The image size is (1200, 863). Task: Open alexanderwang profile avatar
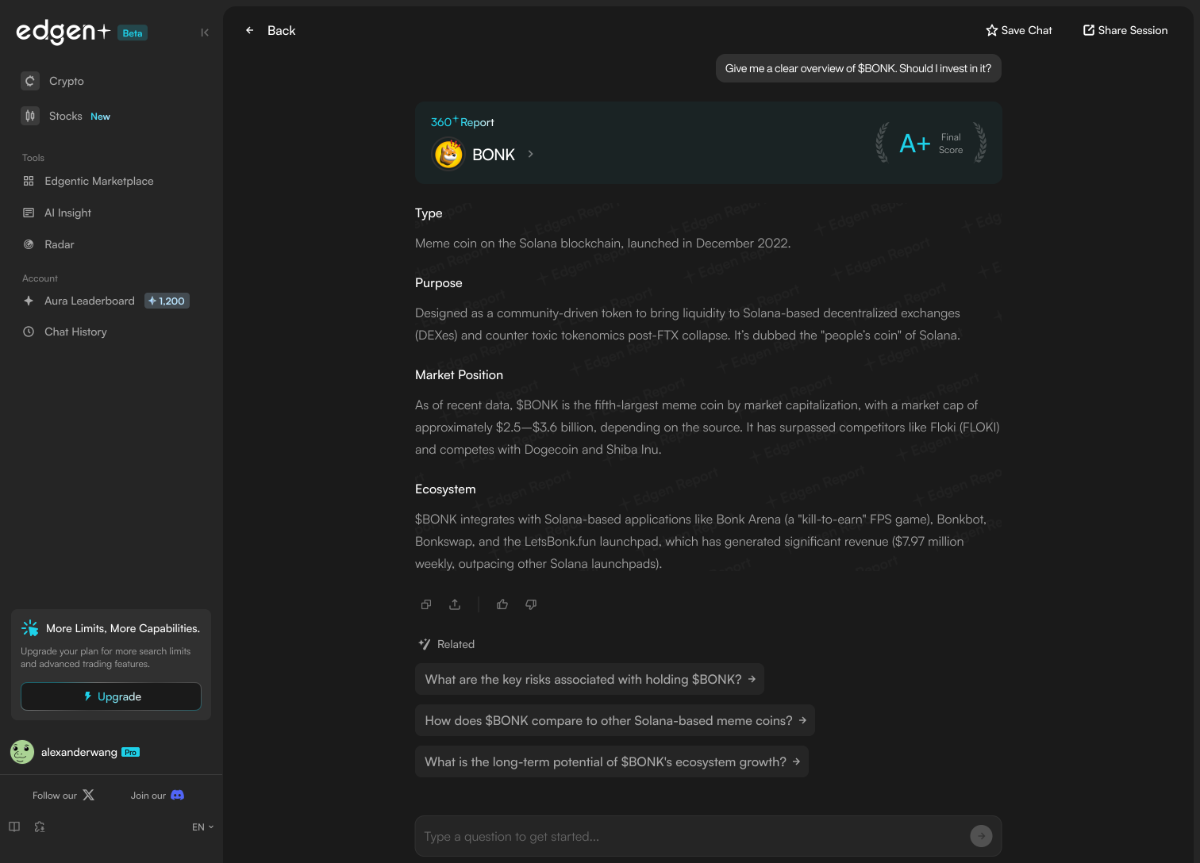22,752
